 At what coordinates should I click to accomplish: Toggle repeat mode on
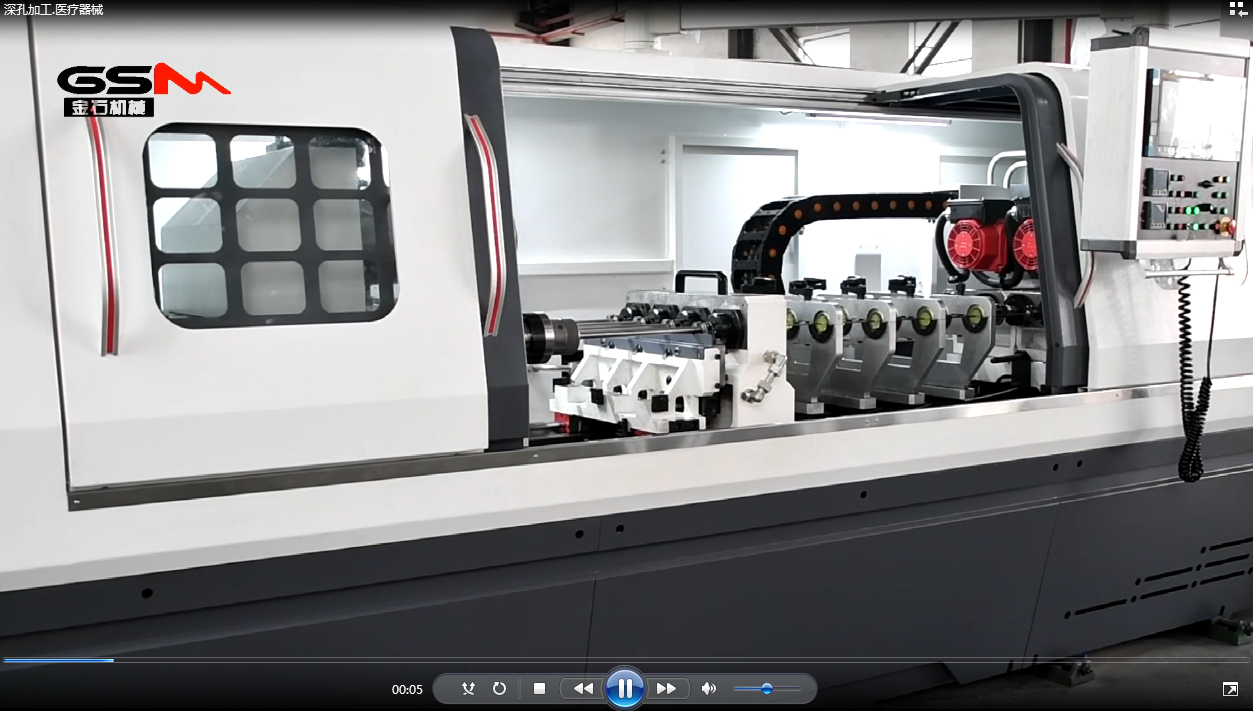point(499,689)
